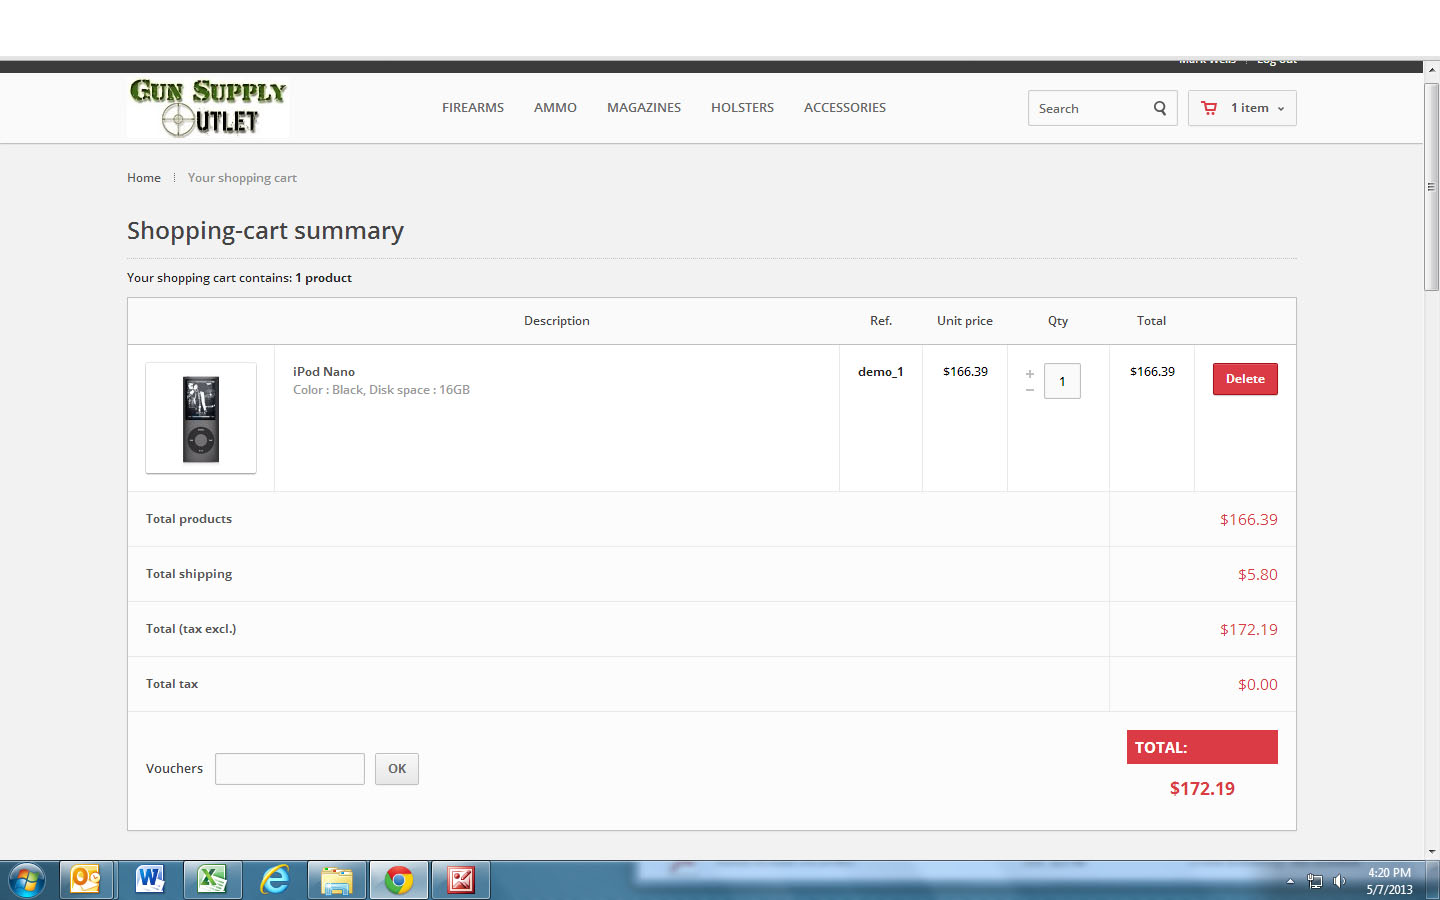The width and height of the screenshot is (1440, 900).
Task: Open the AMMO menu
Action: (555, 108)
